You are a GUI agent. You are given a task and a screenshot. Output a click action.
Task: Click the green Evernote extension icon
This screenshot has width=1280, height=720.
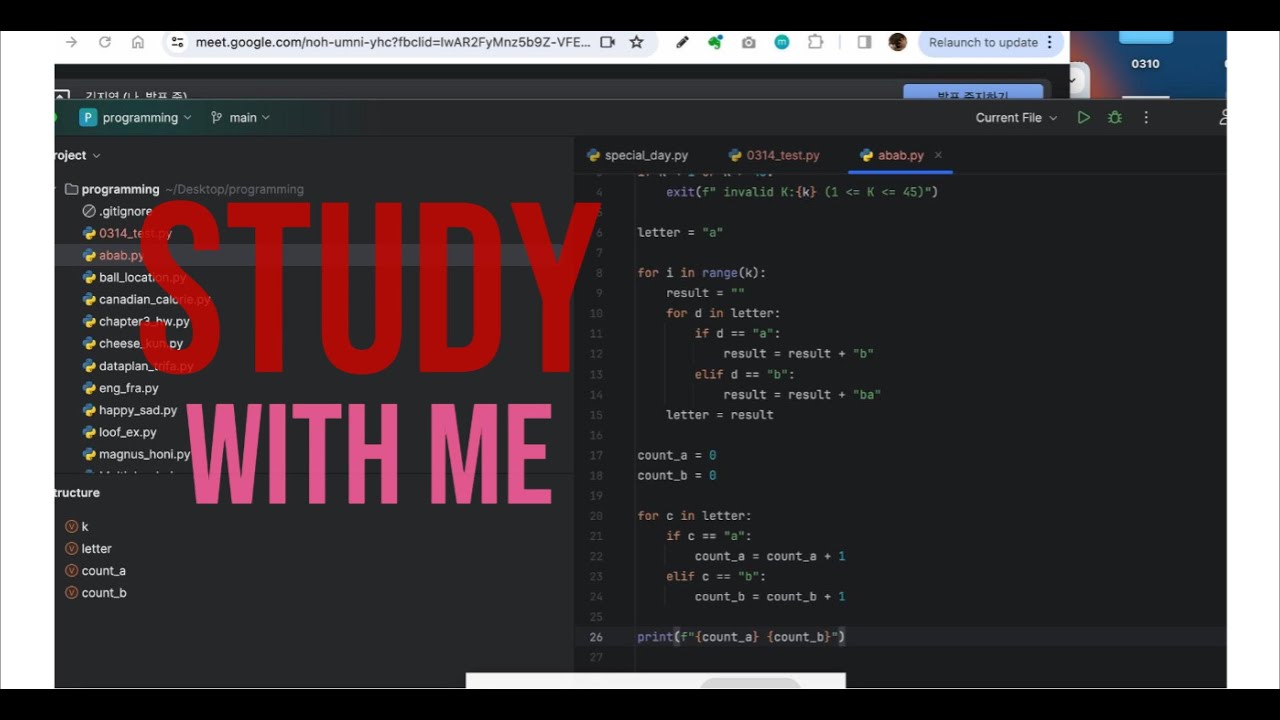click(x=715, y=42)
